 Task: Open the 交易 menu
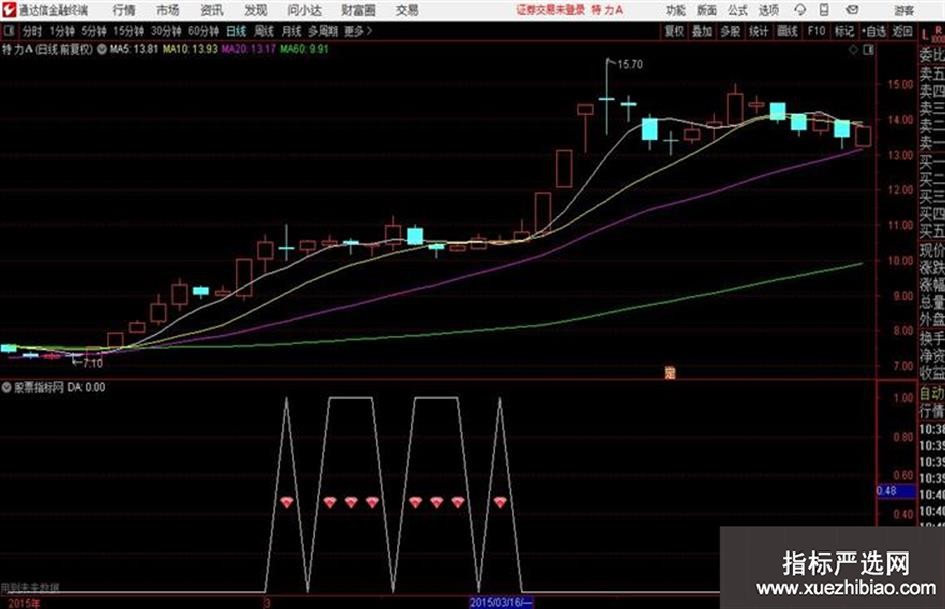tap(407, 10)
